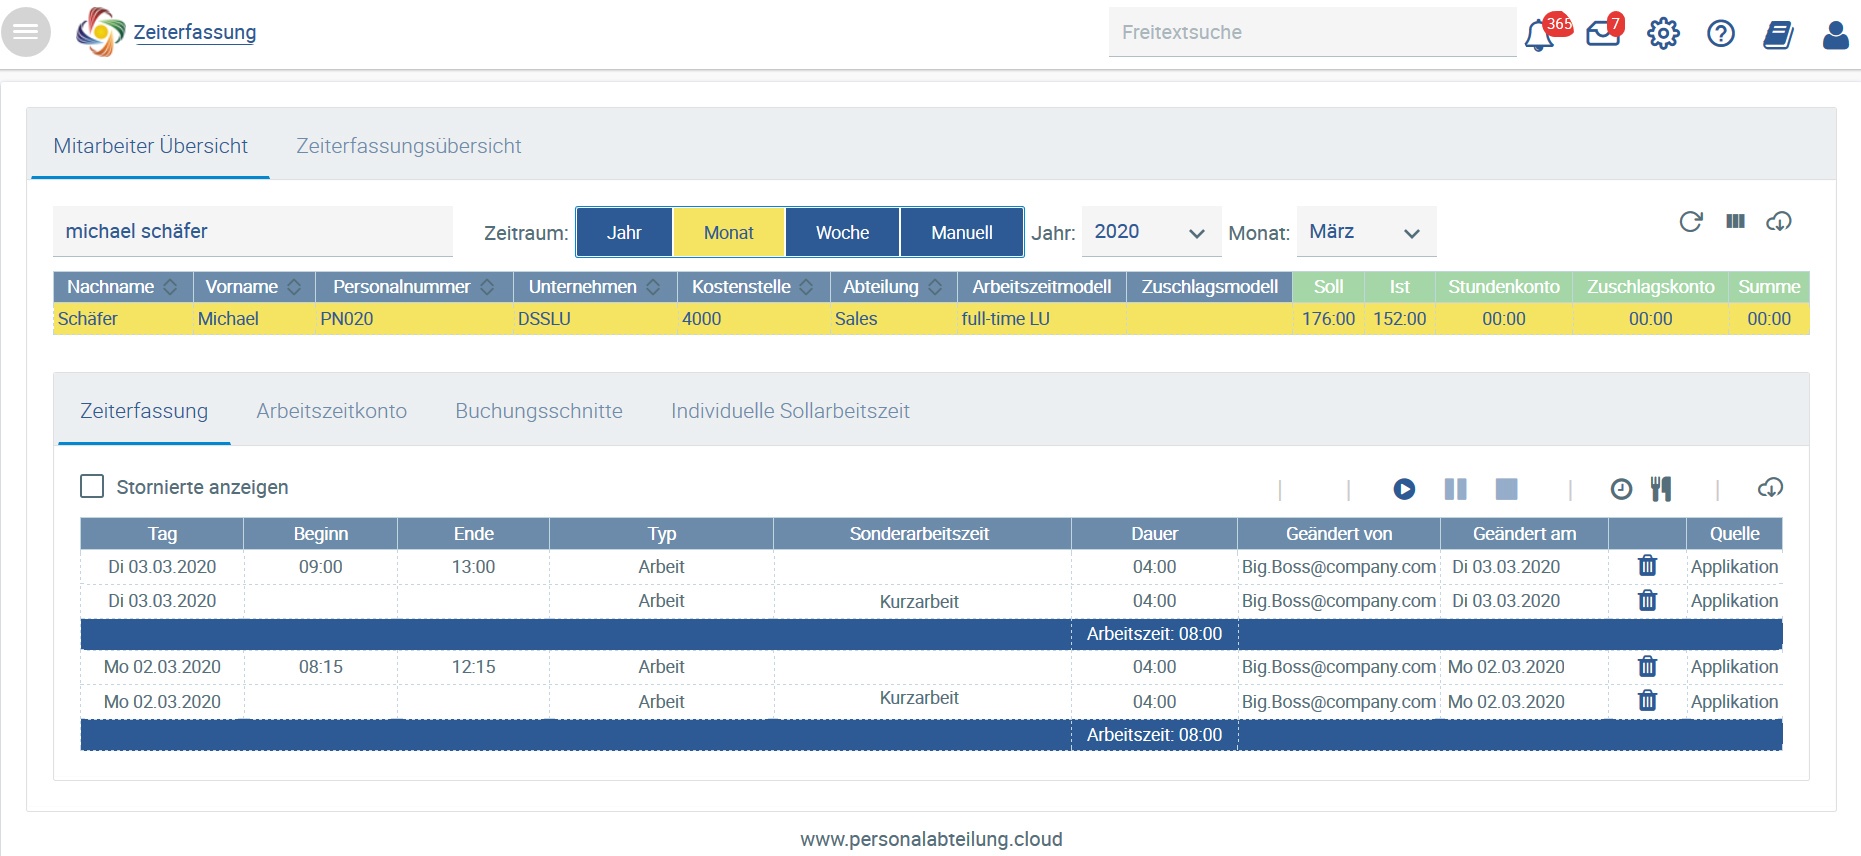Click the Beginn time 09:00 cell
This screenshot has width=1861, height=856.
click(x=321, y=567)
